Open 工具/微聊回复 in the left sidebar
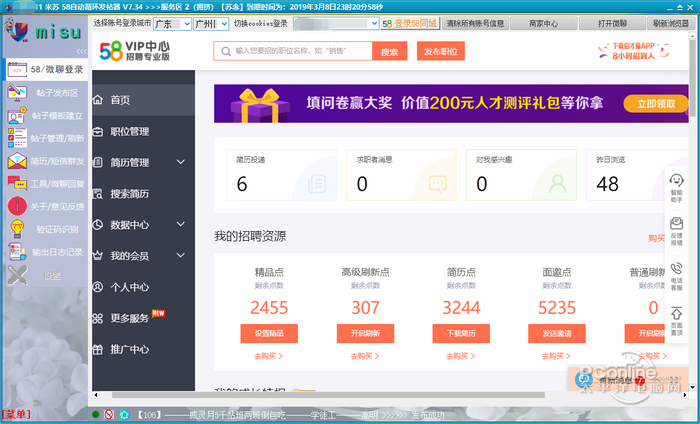The width and height of the screenshot is (700, 424). (45, 184)
